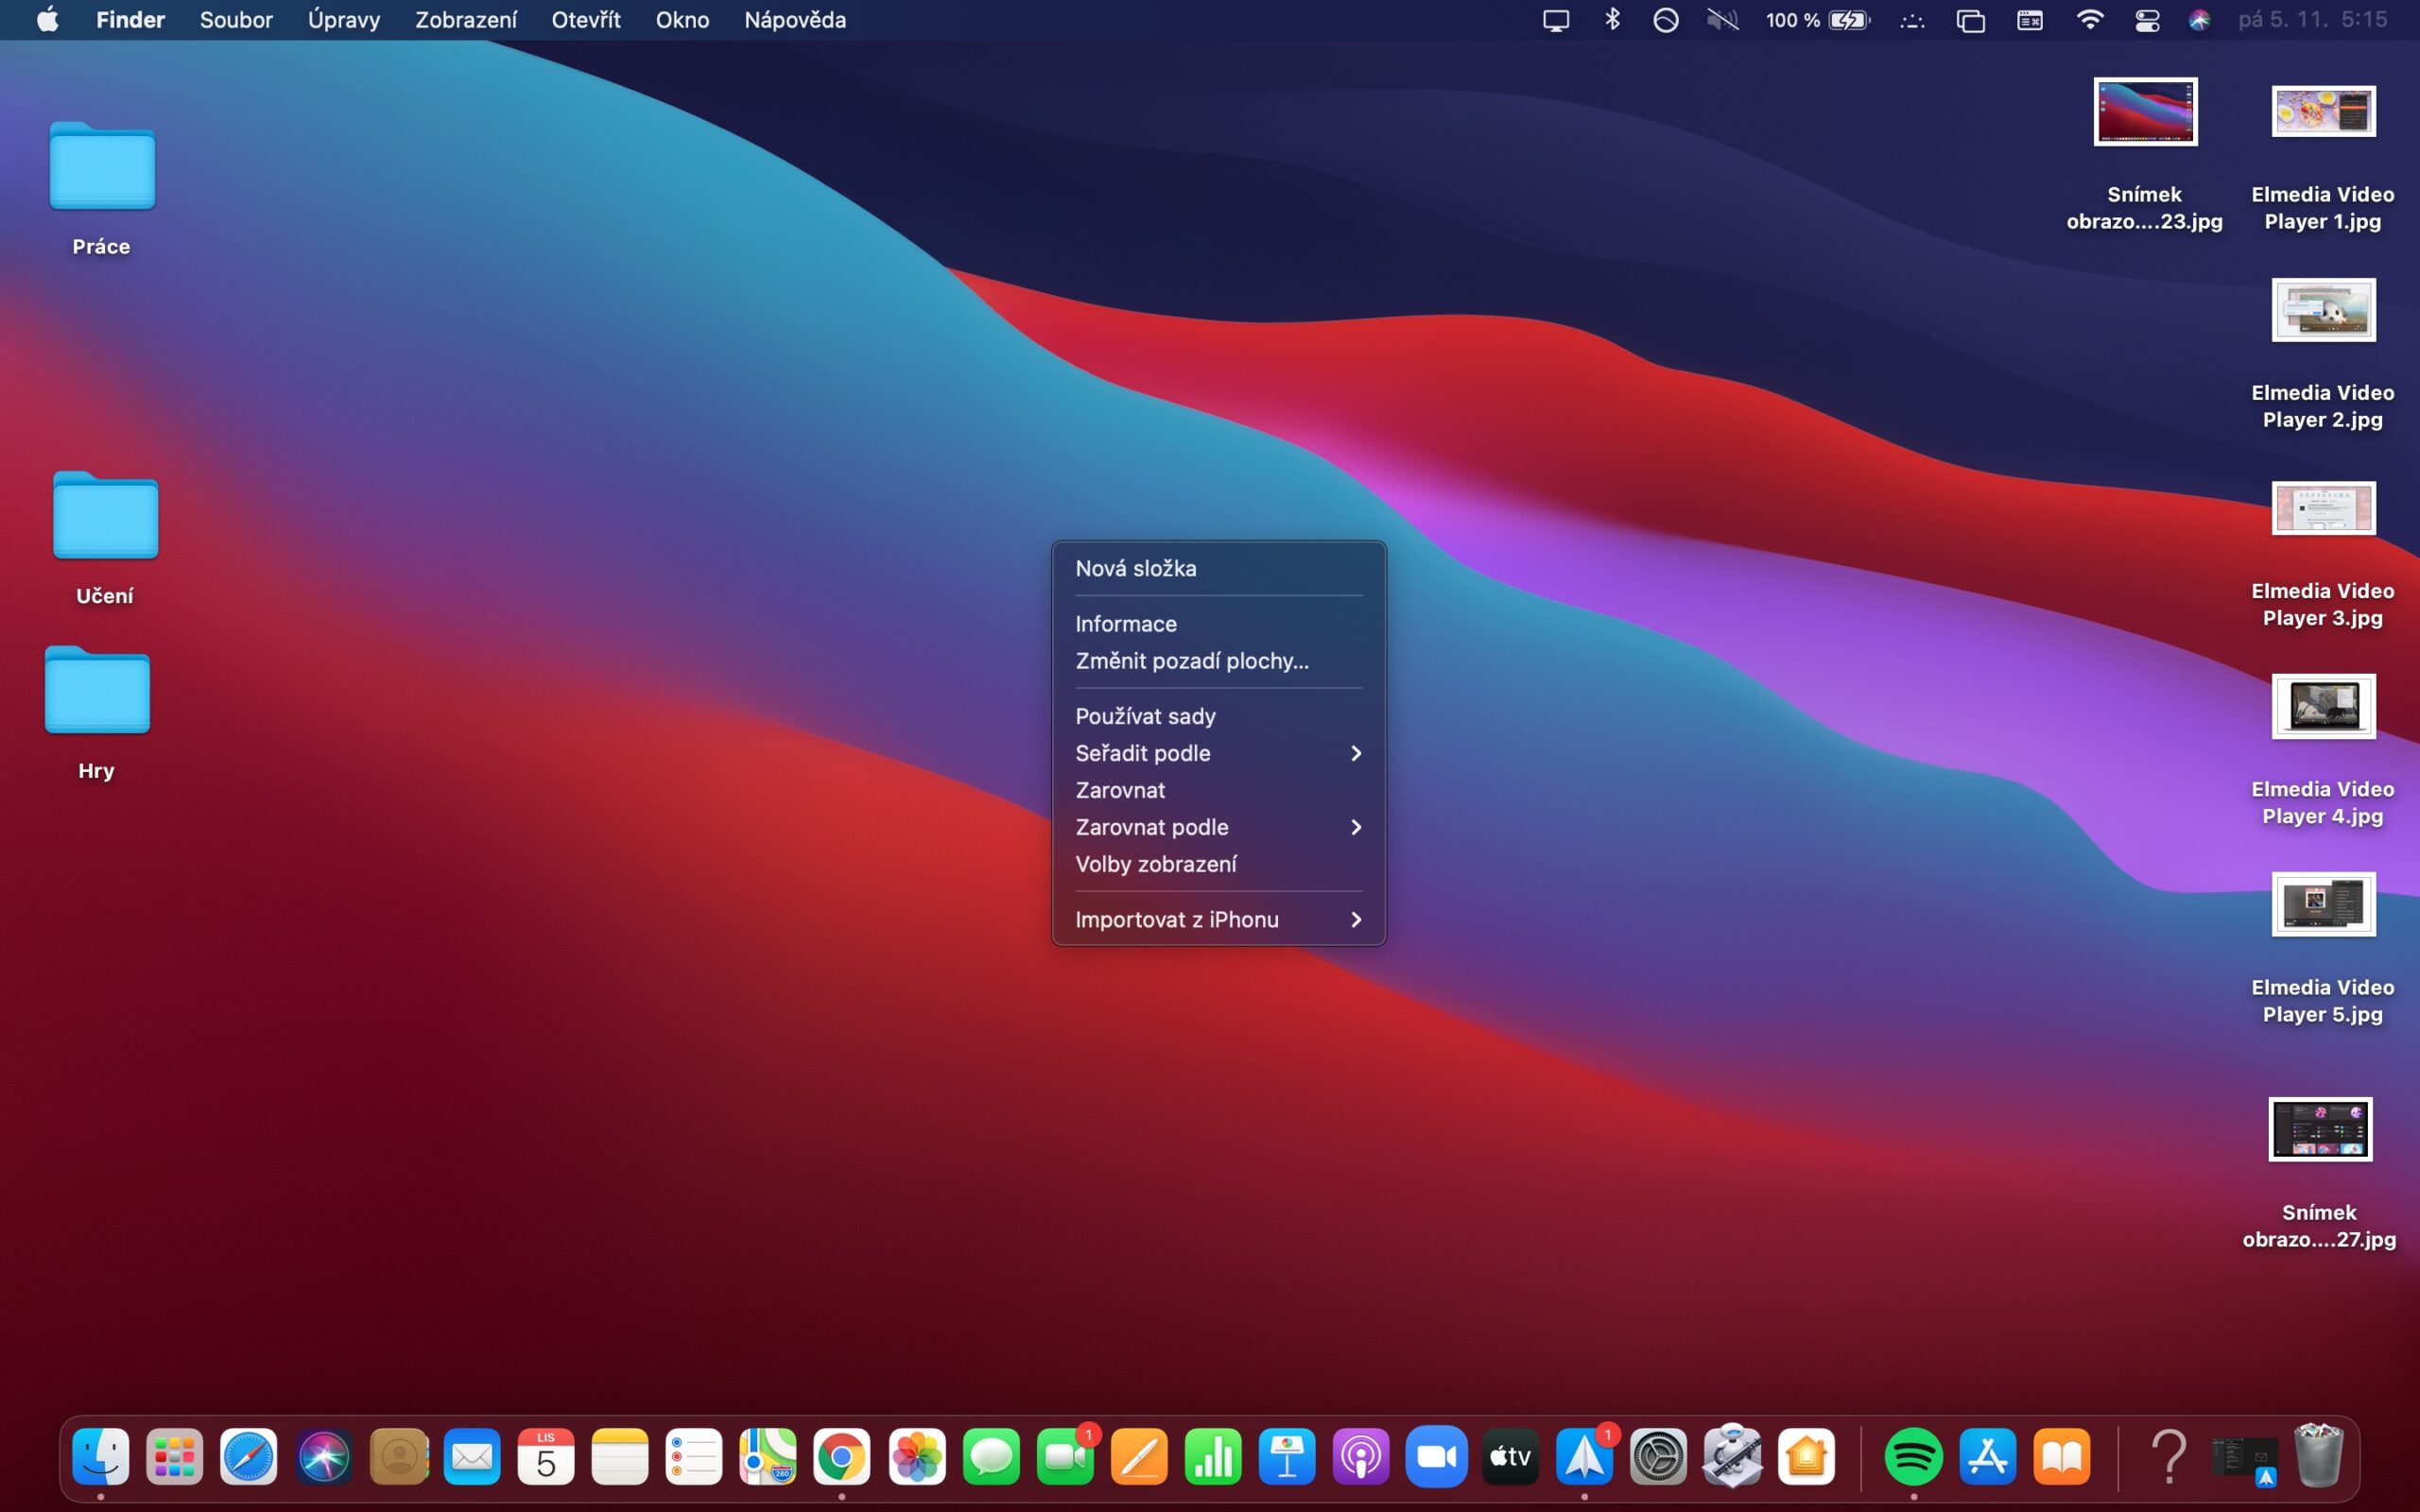Launch Google Chrome from Dock
The height and width of the screenshot is (1512, 2420).
click(x=842, y=1457)
